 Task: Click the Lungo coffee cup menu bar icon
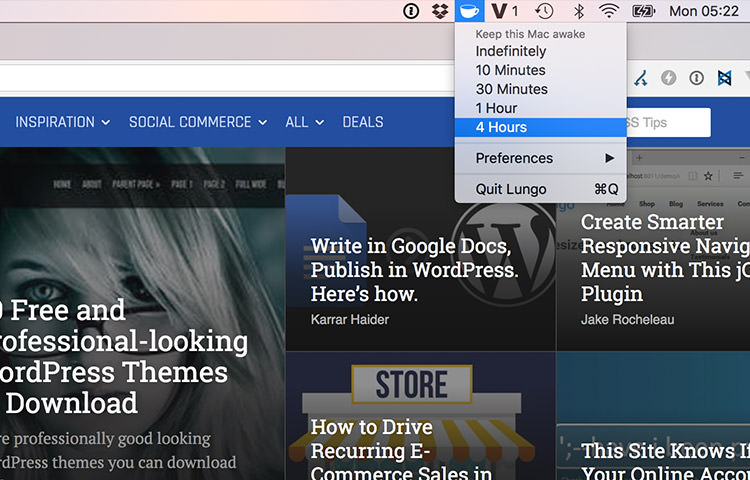[x=469, y=11]
